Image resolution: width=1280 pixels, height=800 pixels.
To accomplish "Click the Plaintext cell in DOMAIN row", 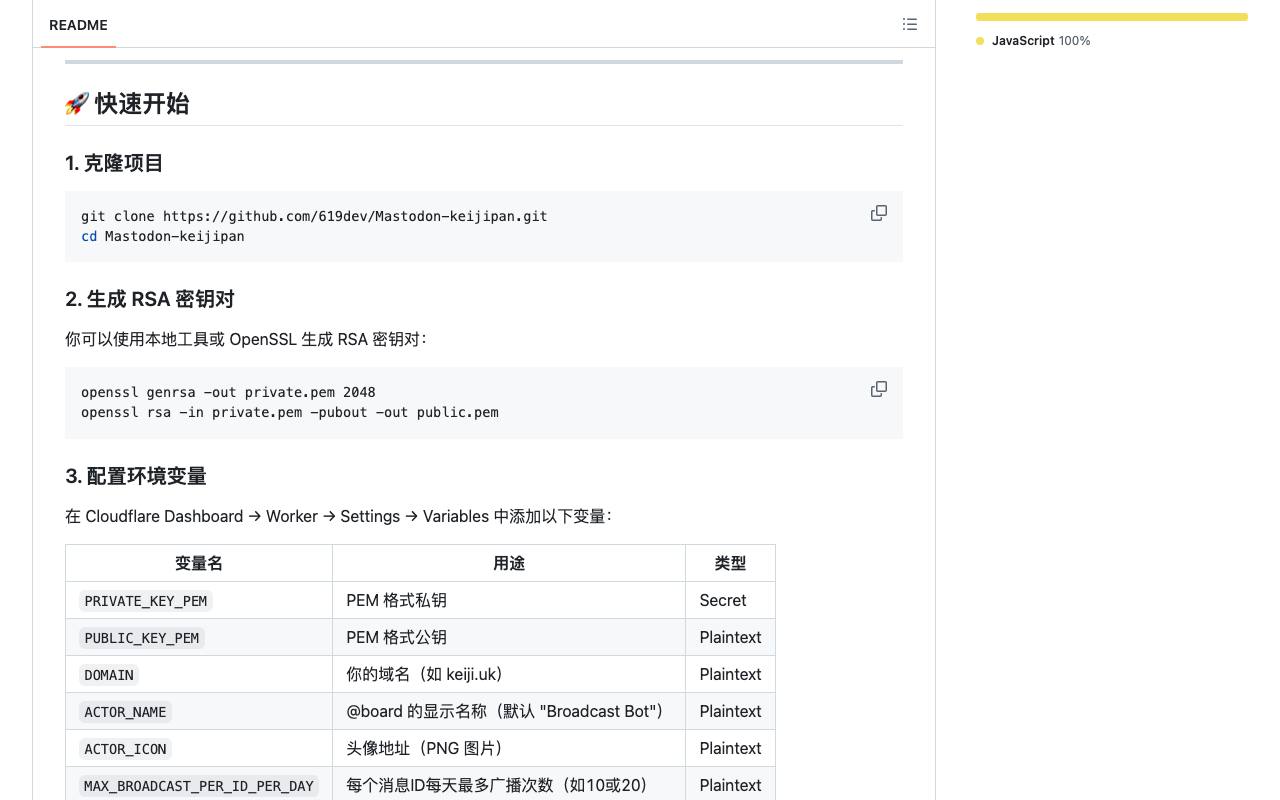I will [730, 674].
